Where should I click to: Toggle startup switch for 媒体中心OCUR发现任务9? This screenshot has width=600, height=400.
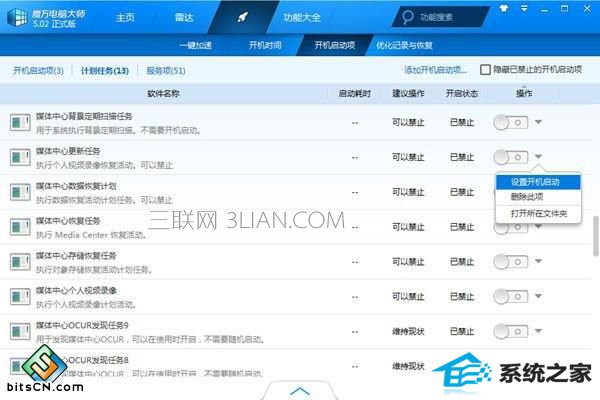coord(511,331)
